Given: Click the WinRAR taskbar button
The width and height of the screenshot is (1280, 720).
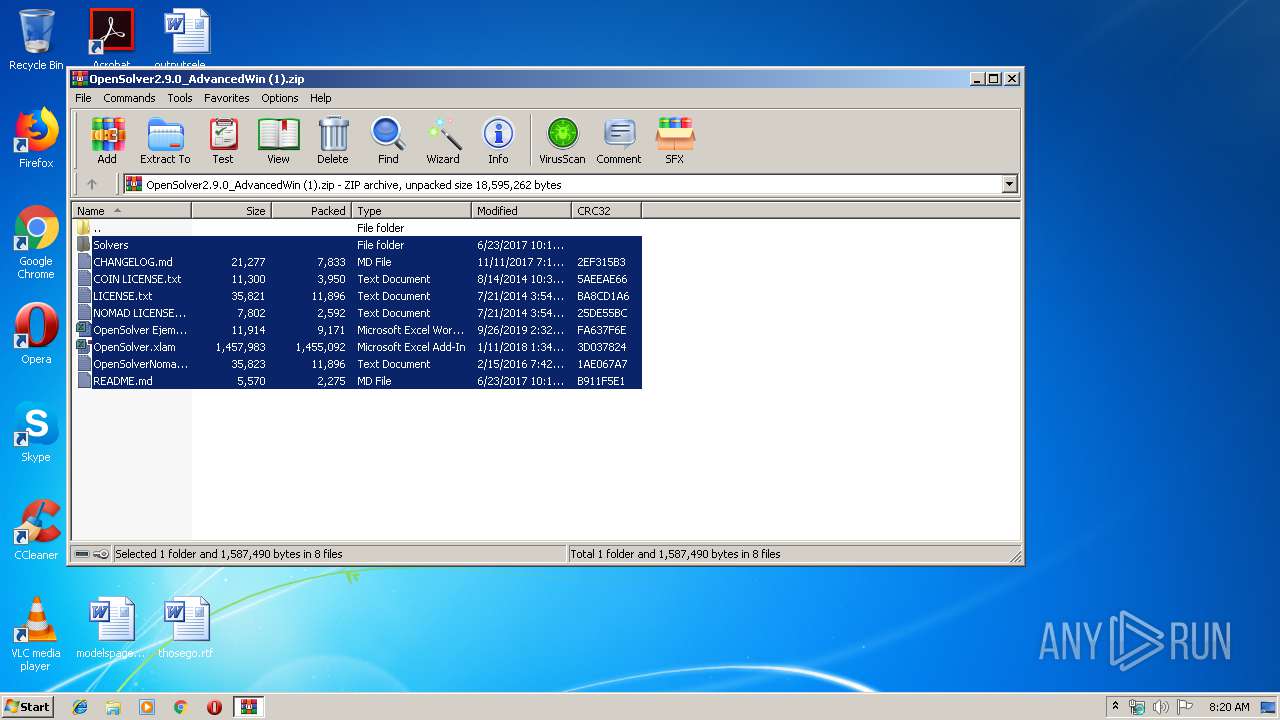Looking at the screenshot, I should [248, 707].
